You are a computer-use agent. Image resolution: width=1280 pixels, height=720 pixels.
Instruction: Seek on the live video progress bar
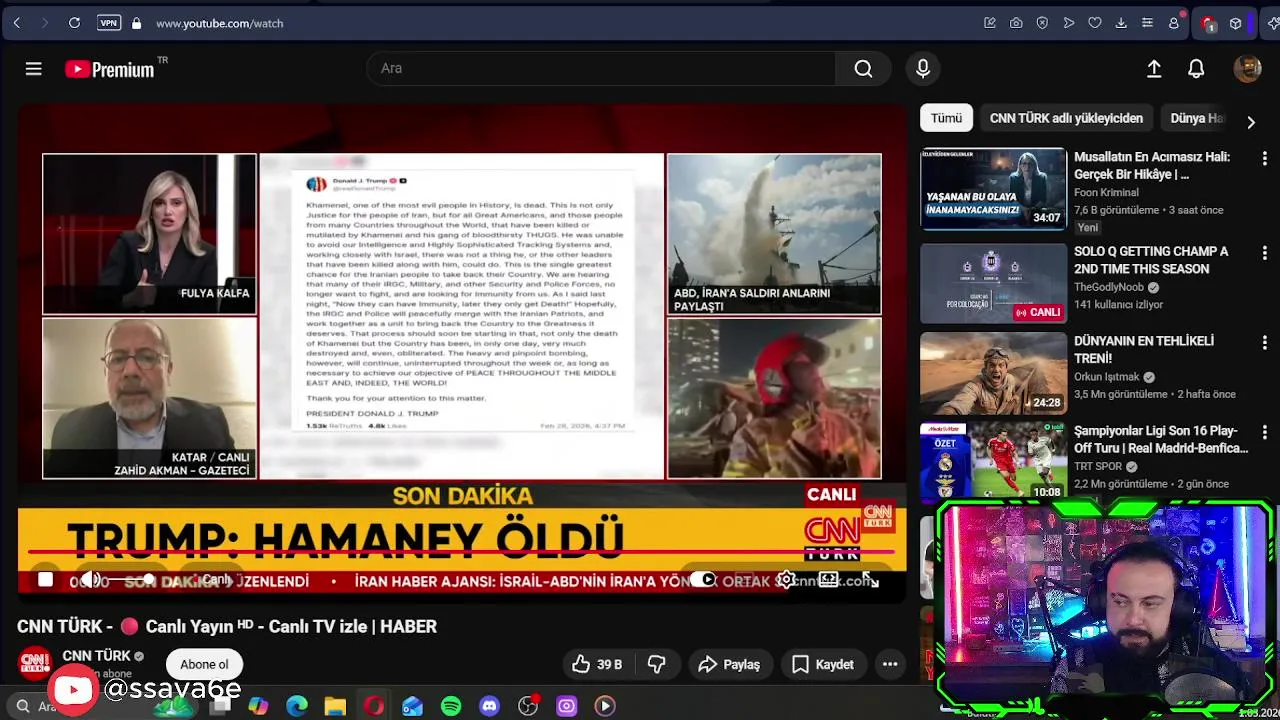(x=461, y=552)
